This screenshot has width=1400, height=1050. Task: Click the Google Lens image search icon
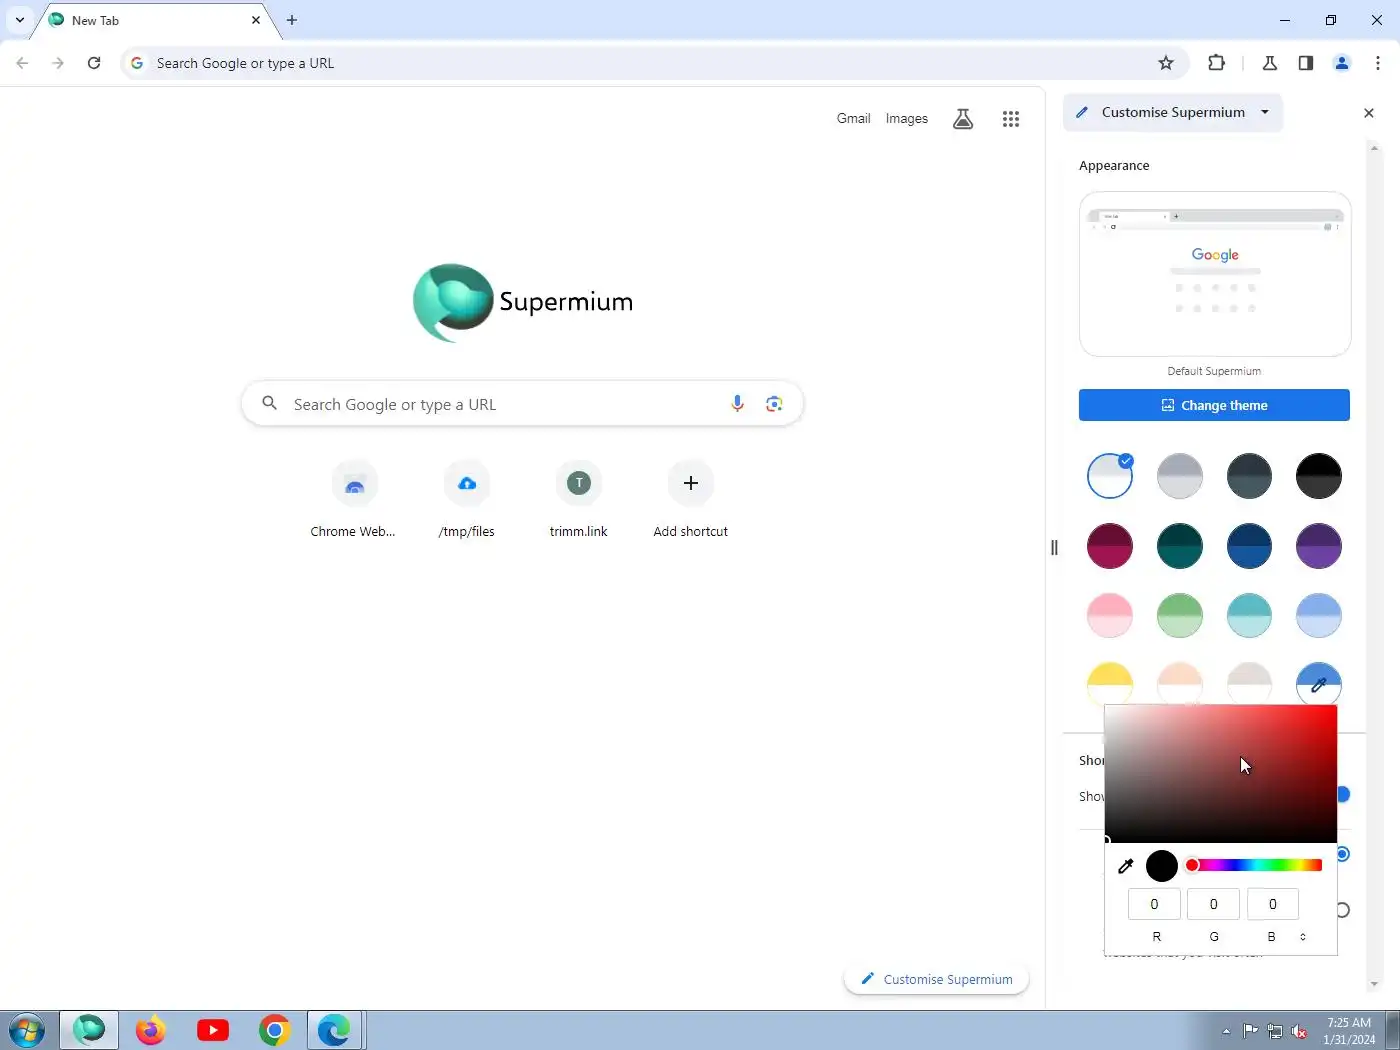[774, 404]
